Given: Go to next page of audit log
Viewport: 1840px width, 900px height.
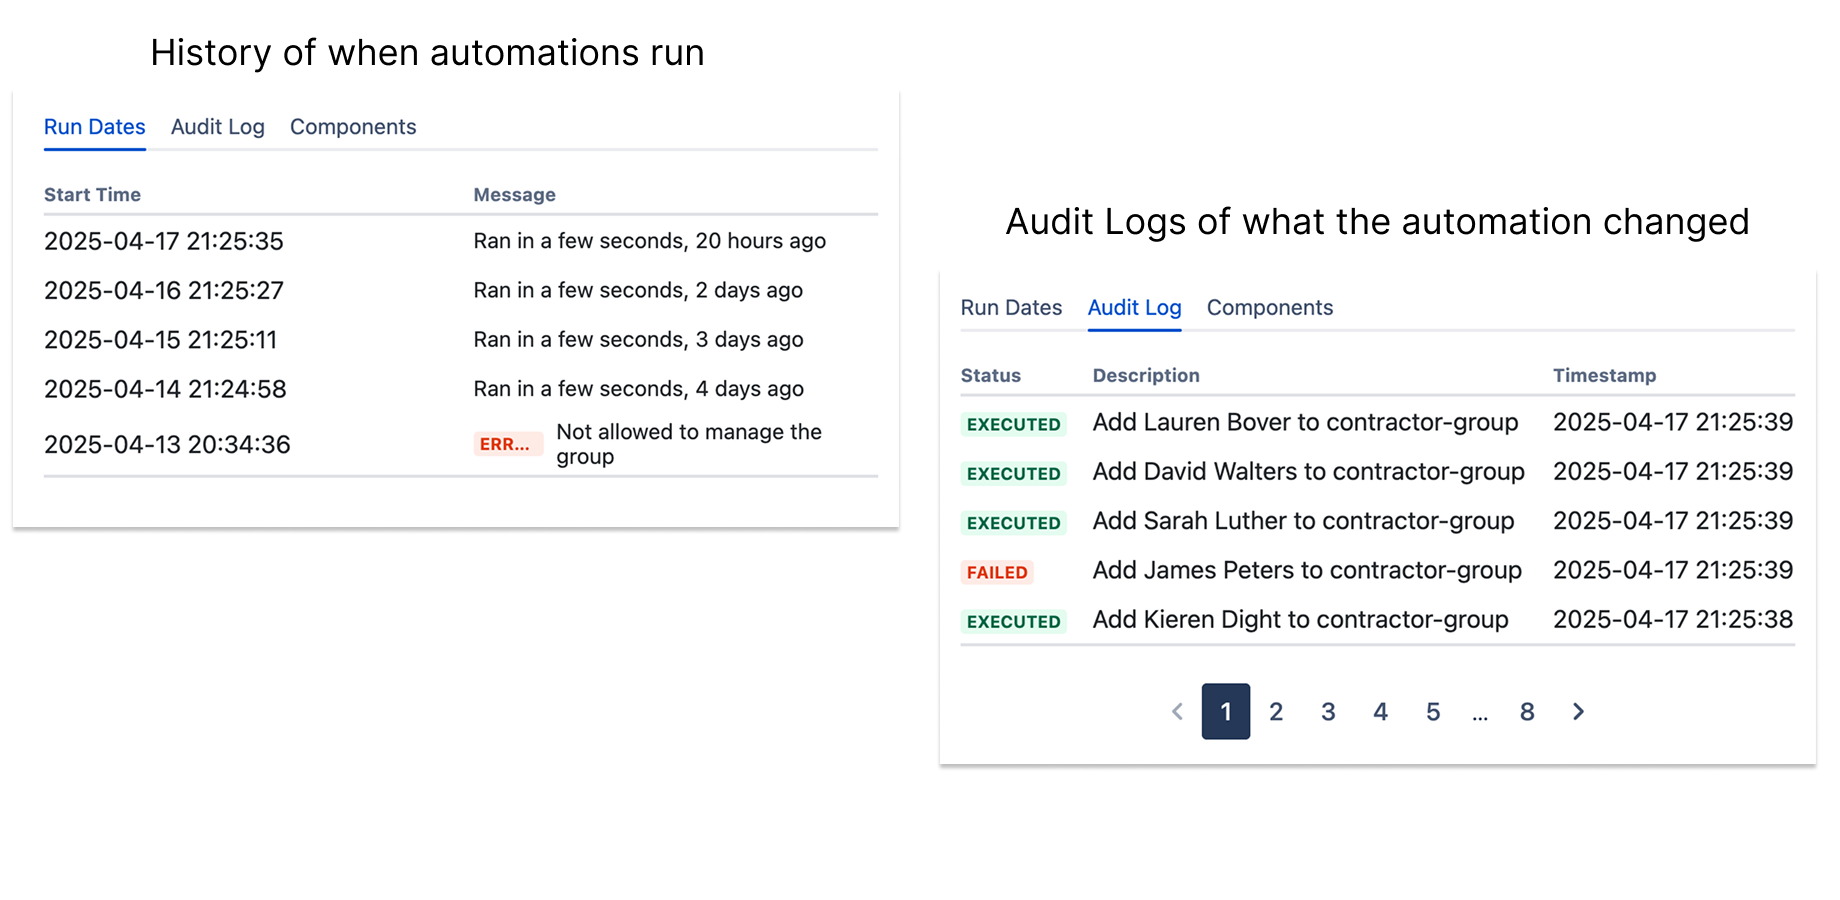Looking at the screenshot, I should (x=1578, y=711).
